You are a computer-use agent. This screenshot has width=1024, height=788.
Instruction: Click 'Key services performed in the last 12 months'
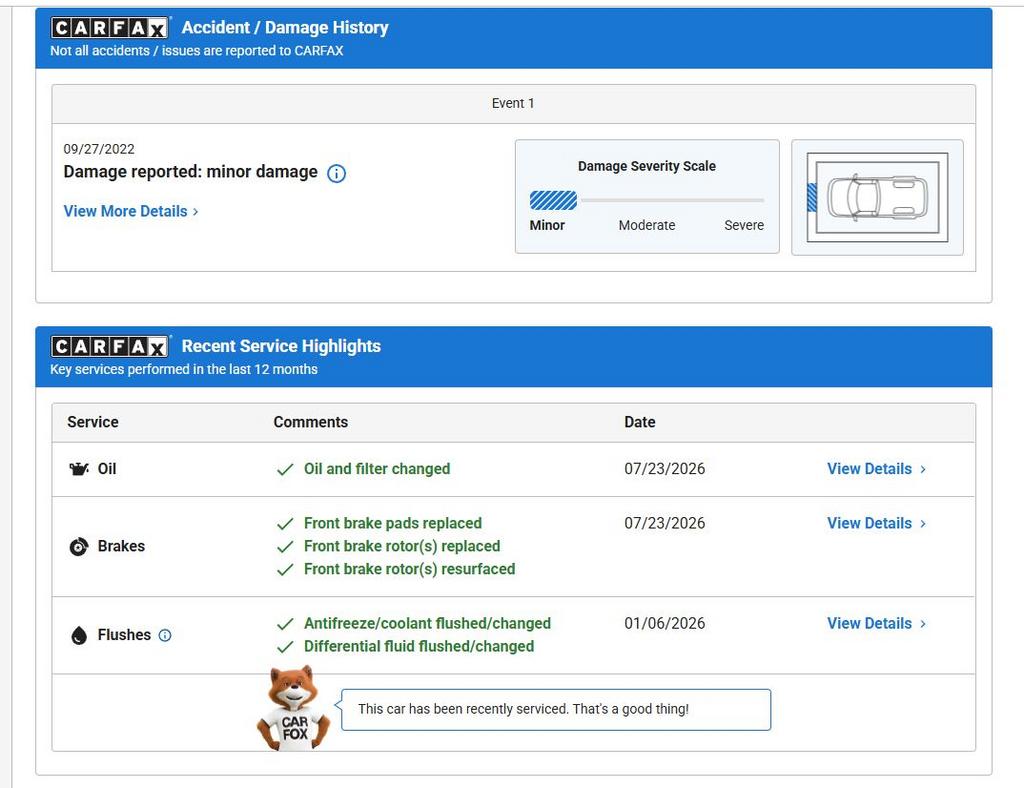click(184, 370)
